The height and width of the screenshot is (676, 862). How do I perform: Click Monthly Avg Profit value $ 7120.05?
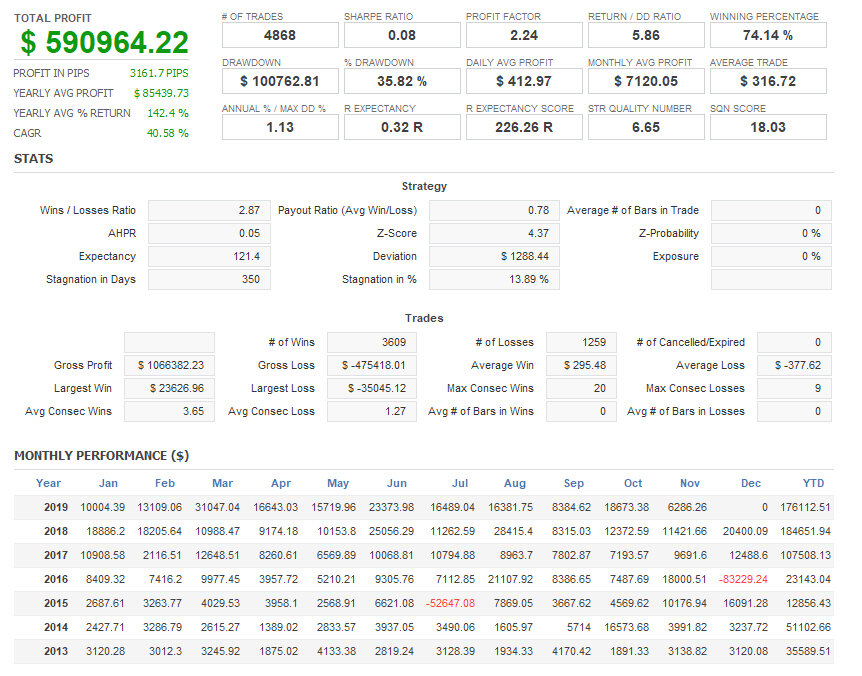click(x=646, y=81)
